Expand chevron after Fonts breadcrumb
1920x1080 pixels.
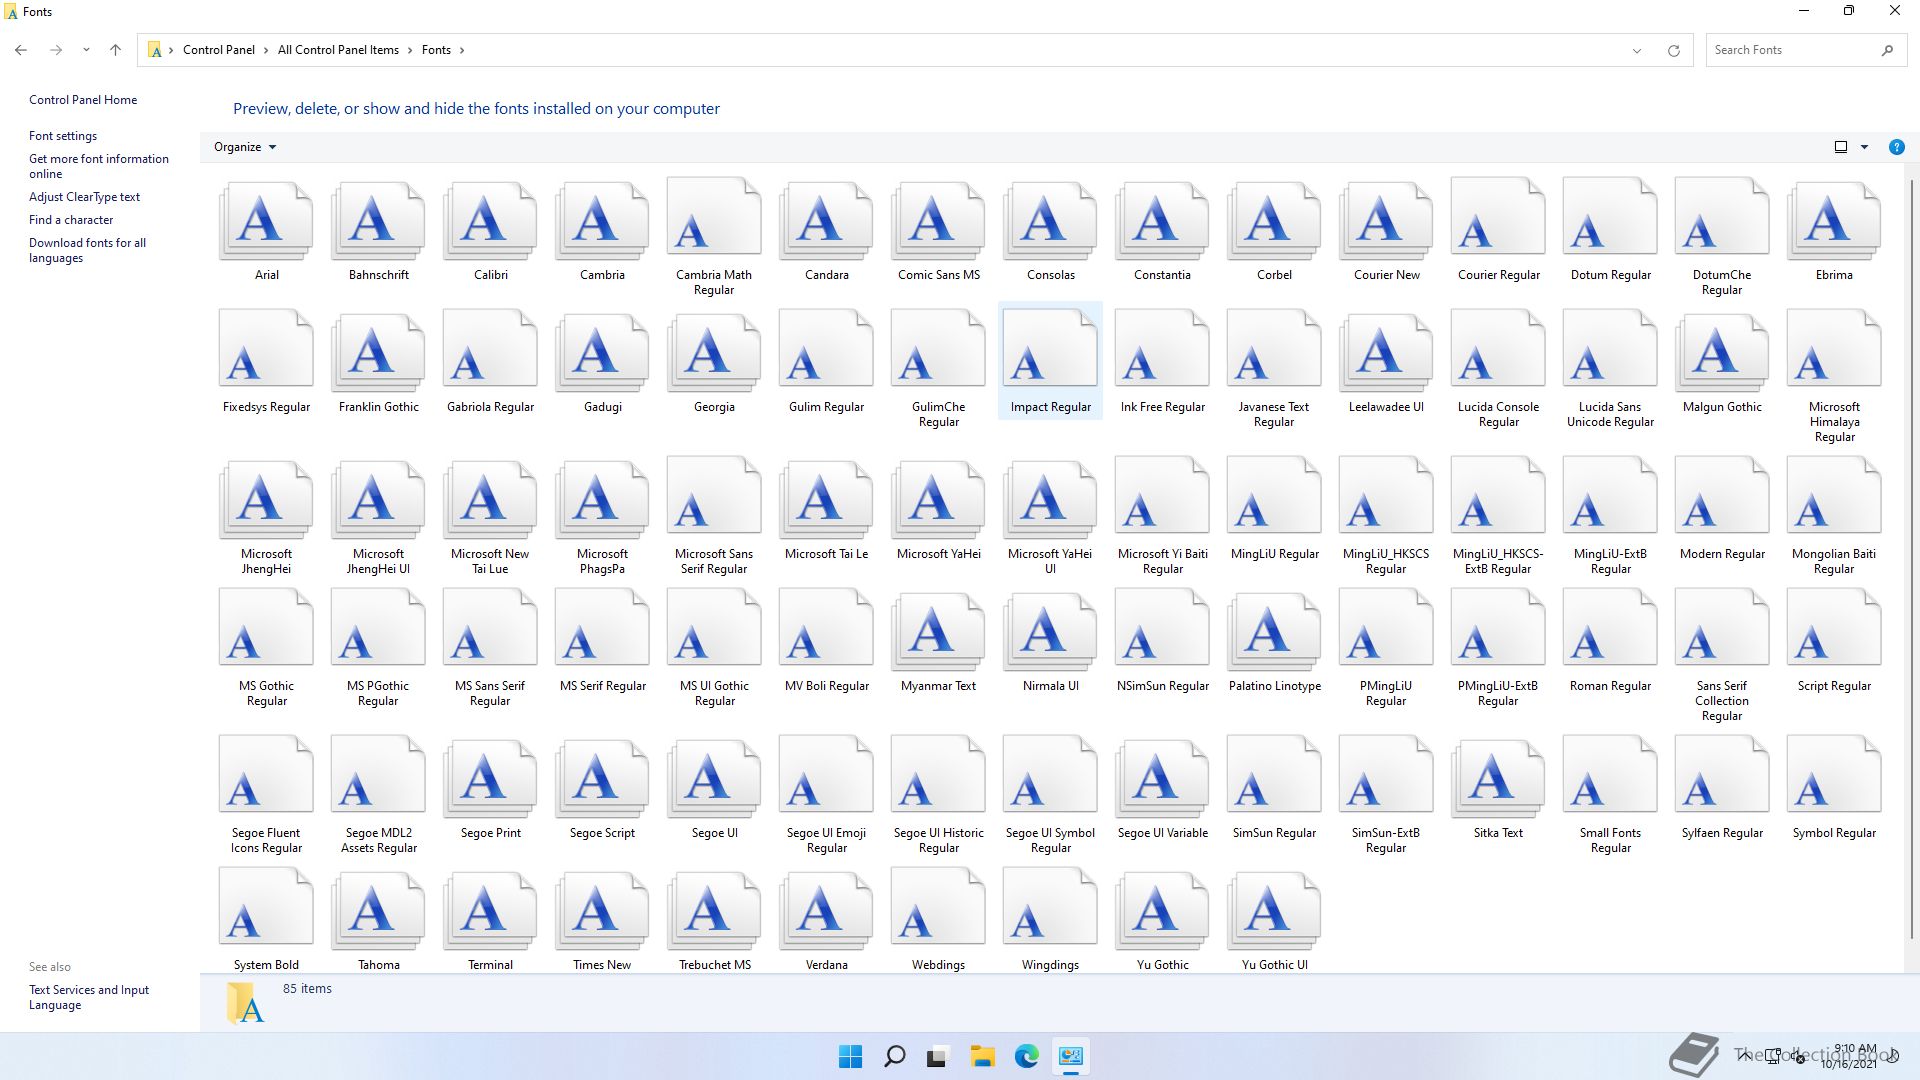(462, 50)
